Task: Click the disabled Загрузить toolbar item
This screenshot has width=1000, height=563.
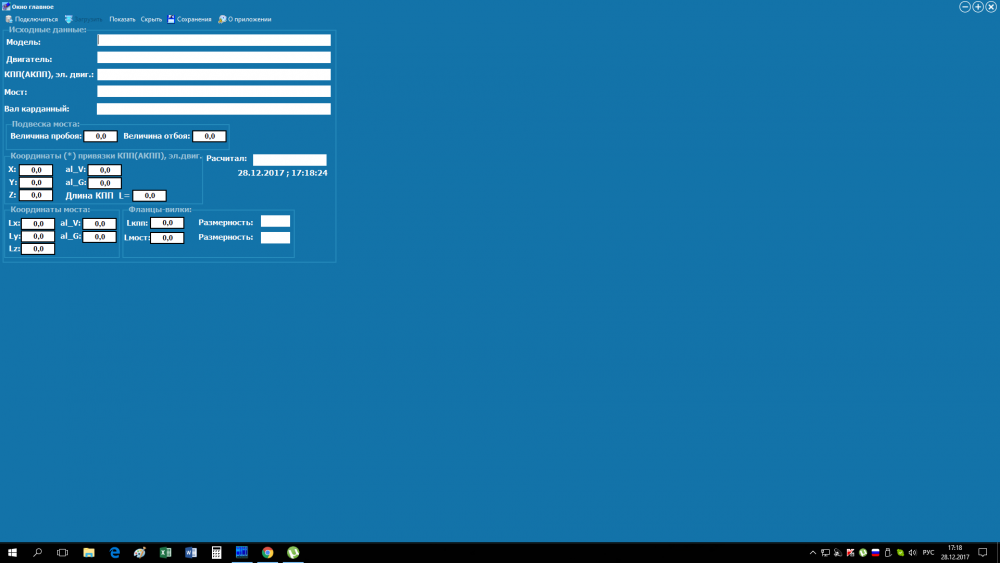Action: [x=84, y=19]
